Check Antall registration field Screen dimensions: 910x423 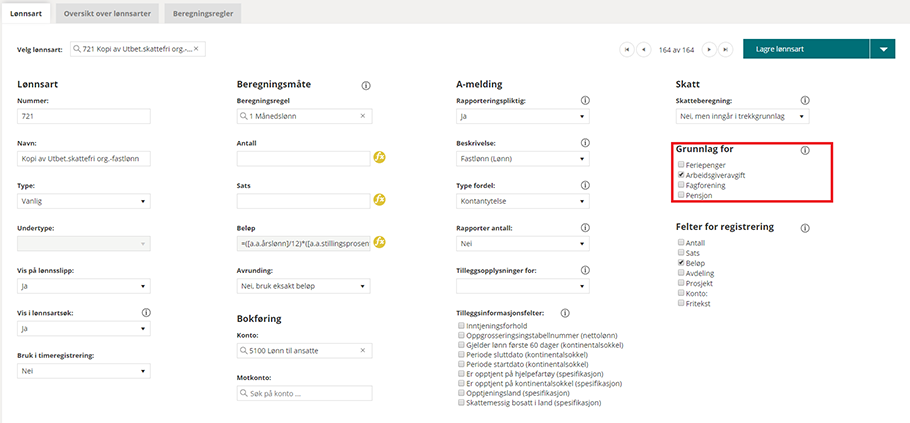click(x=681, y=243)
